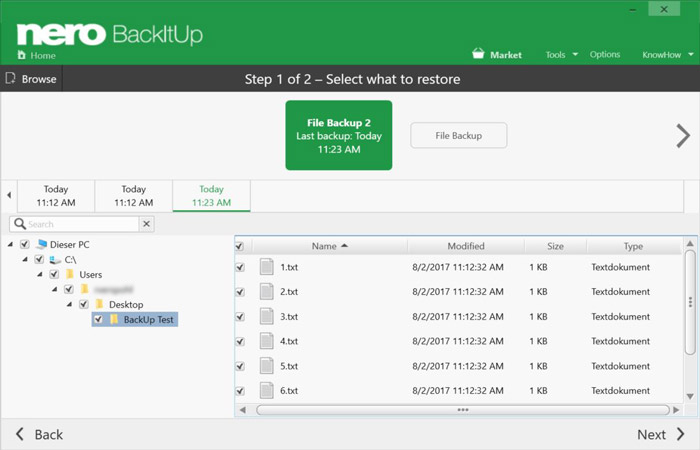Toggle the C:\ drive checkbox
700x450 pixels.
(39, 259)
